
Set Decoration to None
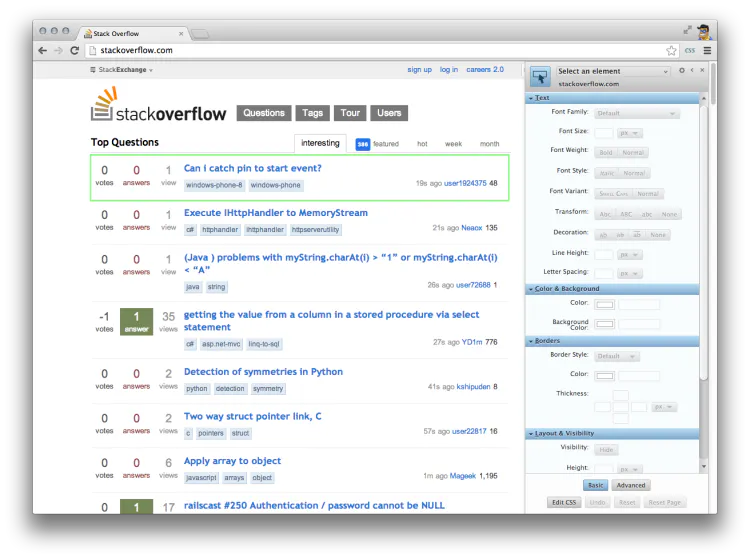[658, 235]
